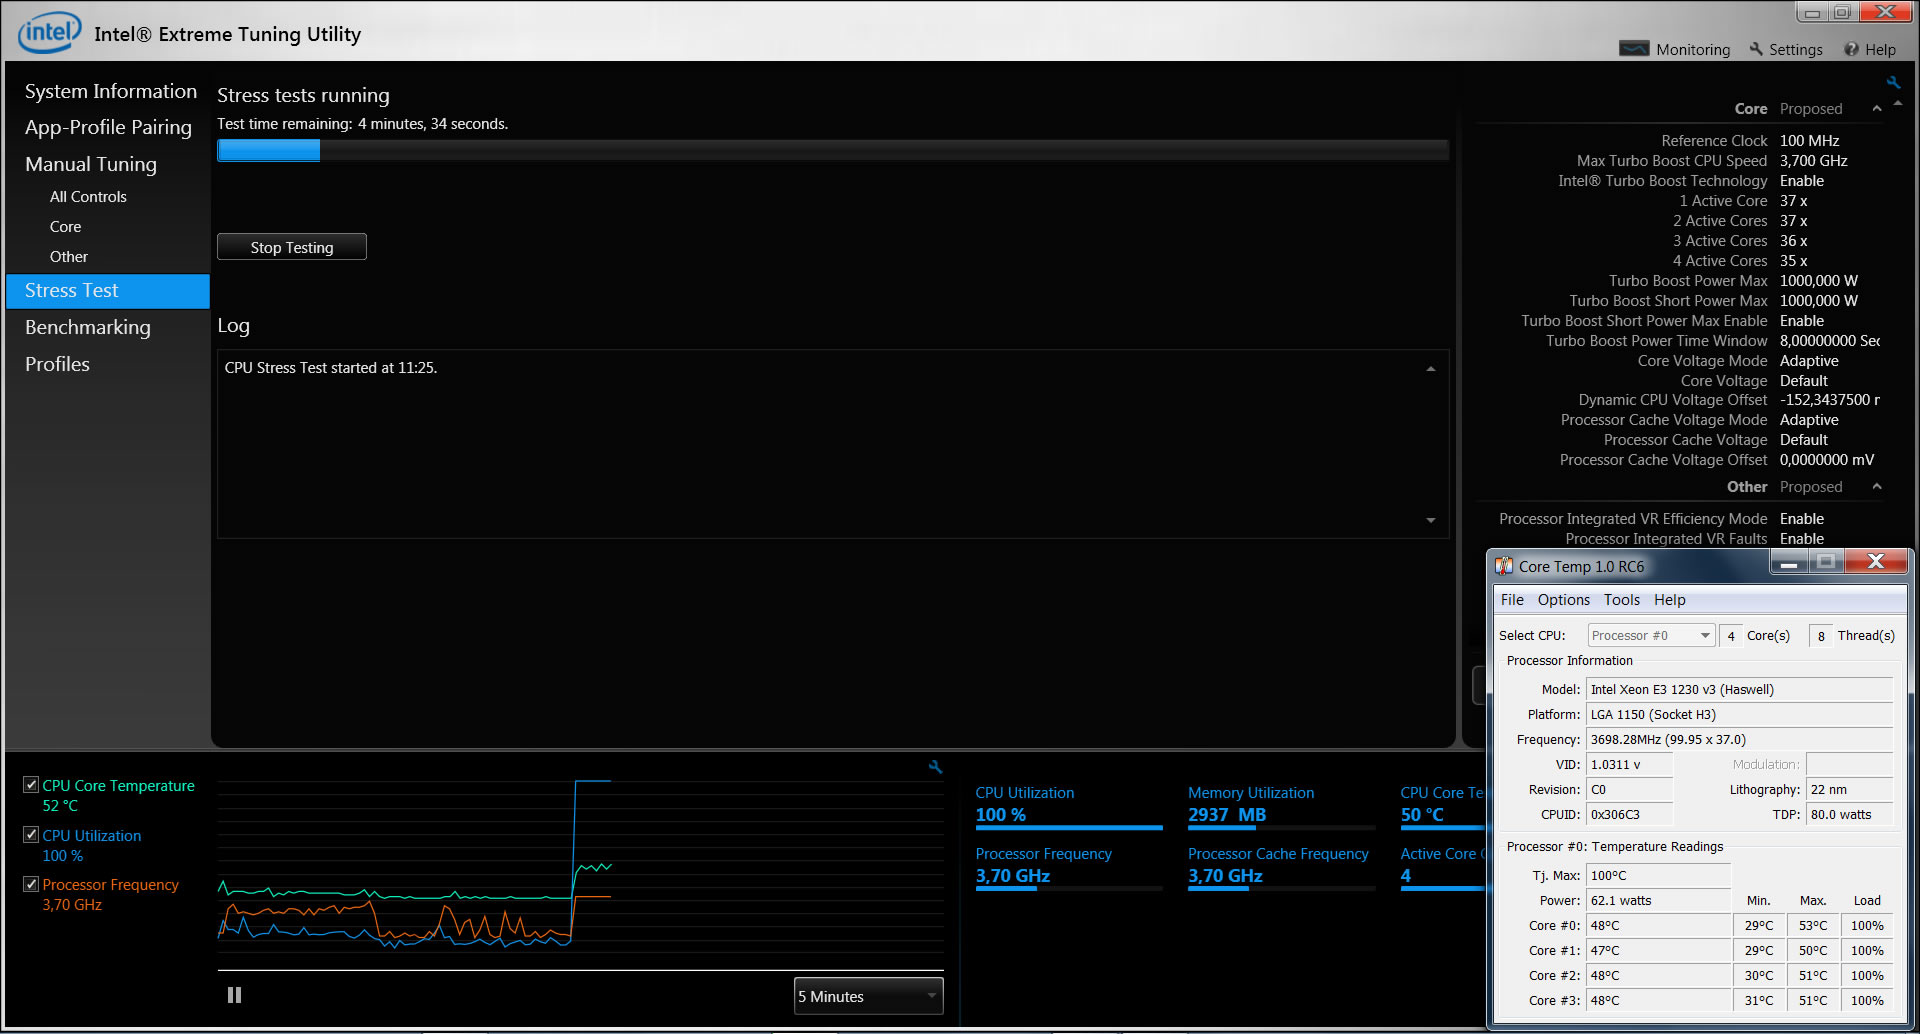Click the Stop Testing button
The image size is (1920, 1034).
click(292, 247)
